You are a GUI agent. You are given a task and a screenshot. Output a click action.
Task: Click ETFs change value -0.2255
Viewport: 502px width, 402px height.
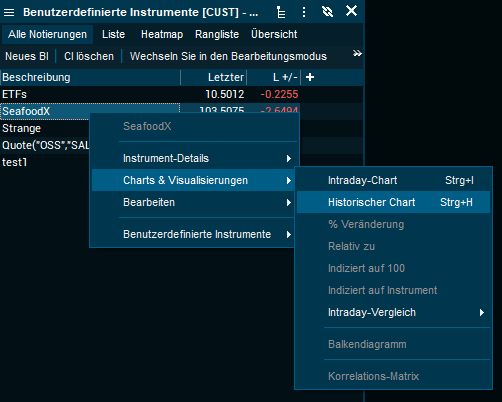click(x=279, y=94)
